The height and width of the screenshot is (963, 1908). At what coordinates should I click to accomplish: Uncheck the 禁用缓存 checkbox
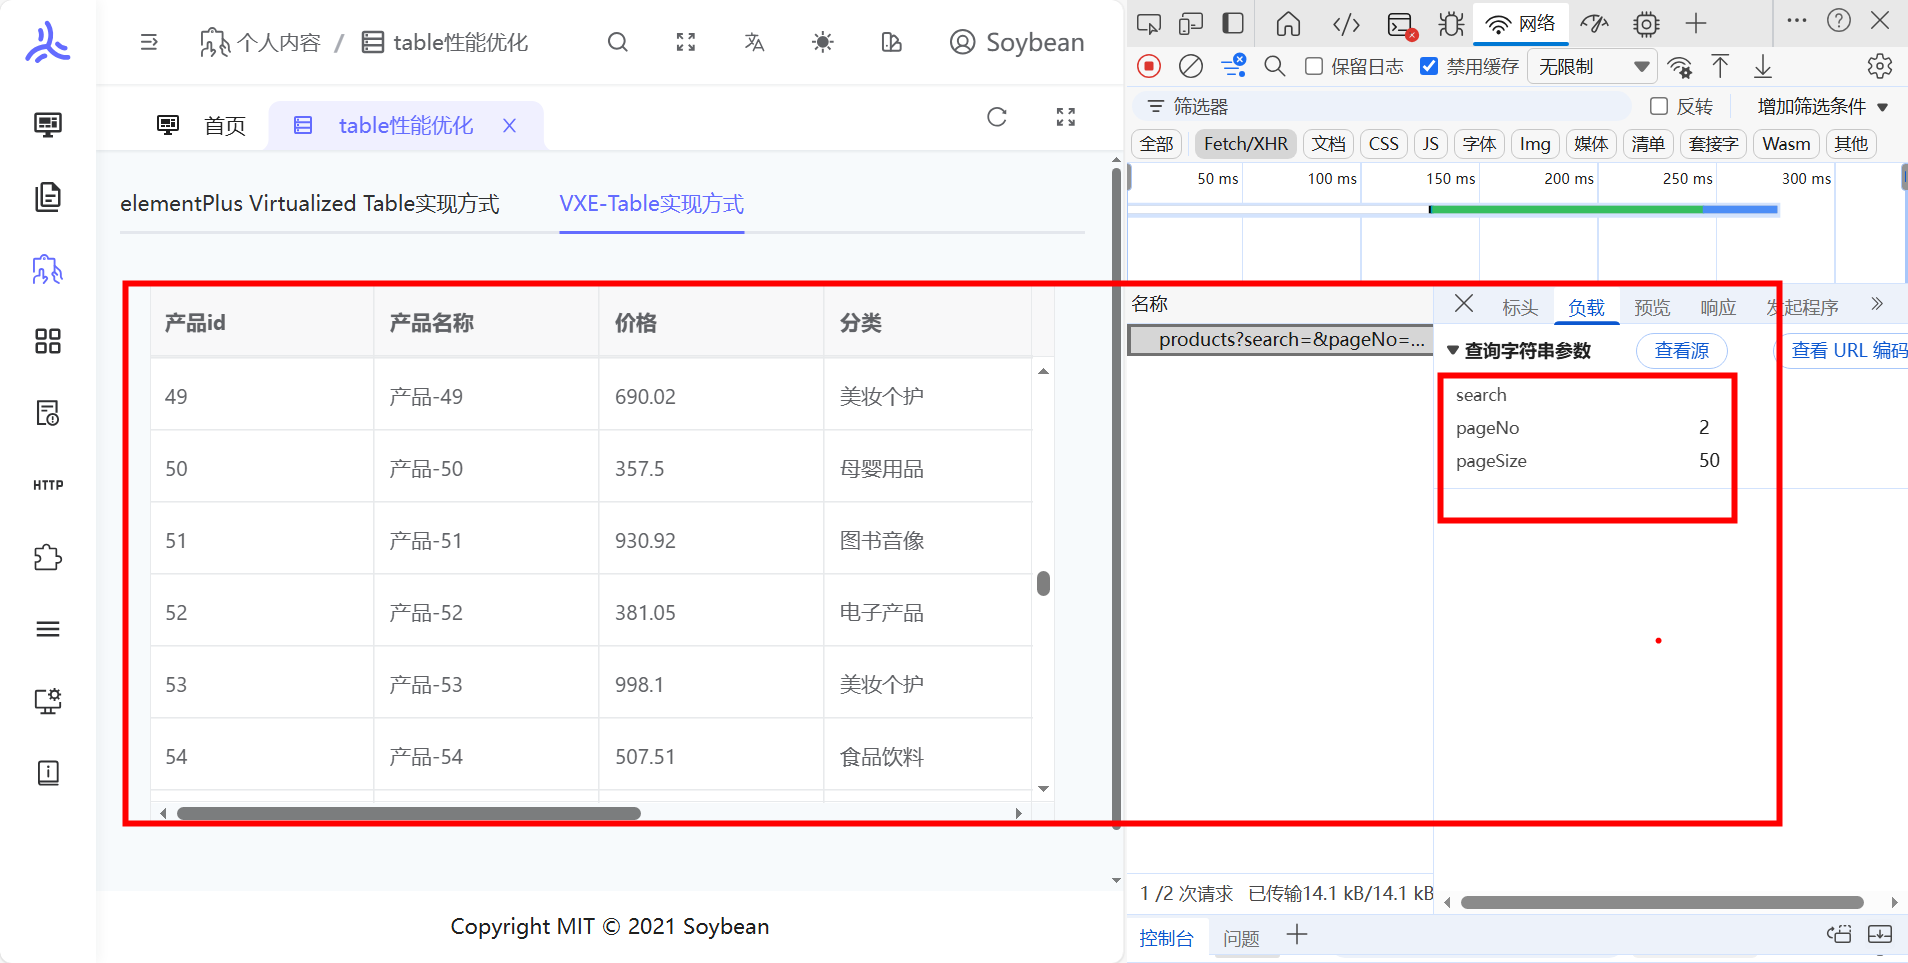tap(1429, 66)
